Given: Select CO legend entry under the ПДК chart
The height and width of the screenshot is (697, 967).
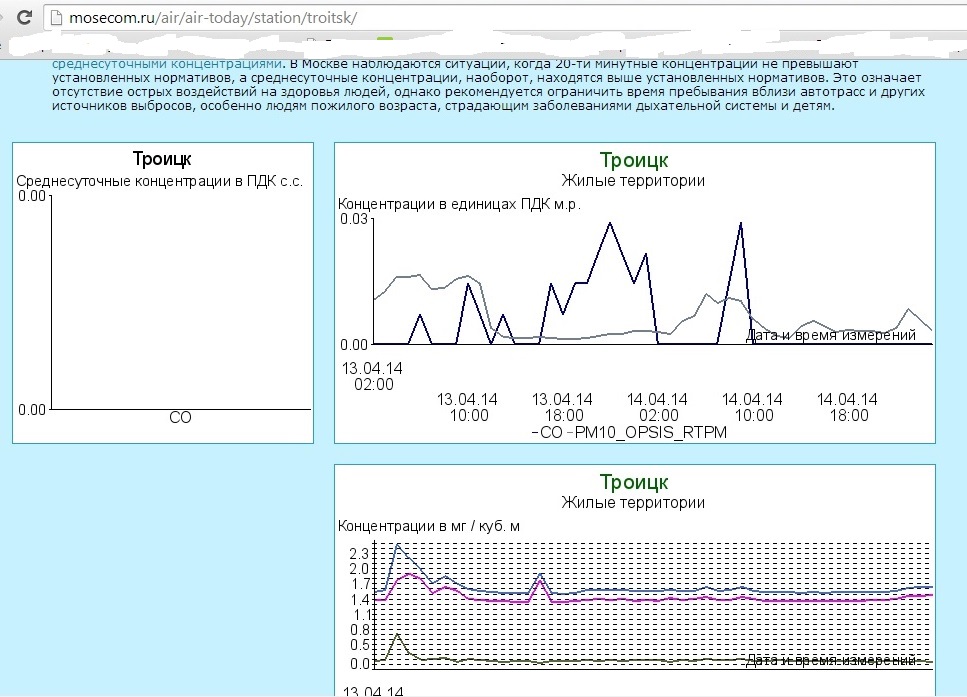Looking at the screenshot, I should pyautogui.click(x=547, y=432).
